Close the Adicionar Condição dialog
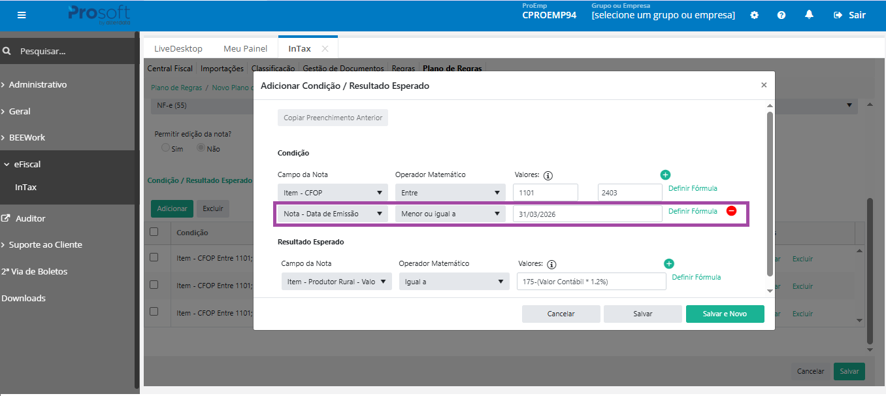Screen dimensions: 886x396 coord(764,85)
